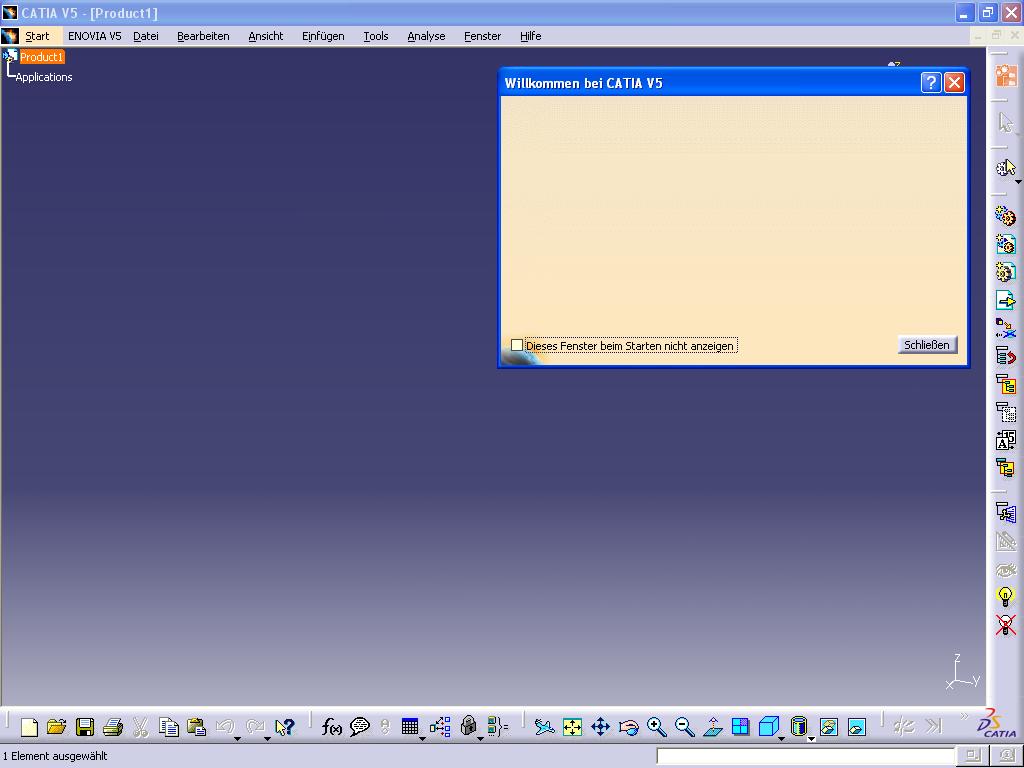Click the question mark help button in welcome dialog
Screen dimensions: 1024x768
(931, 82)
